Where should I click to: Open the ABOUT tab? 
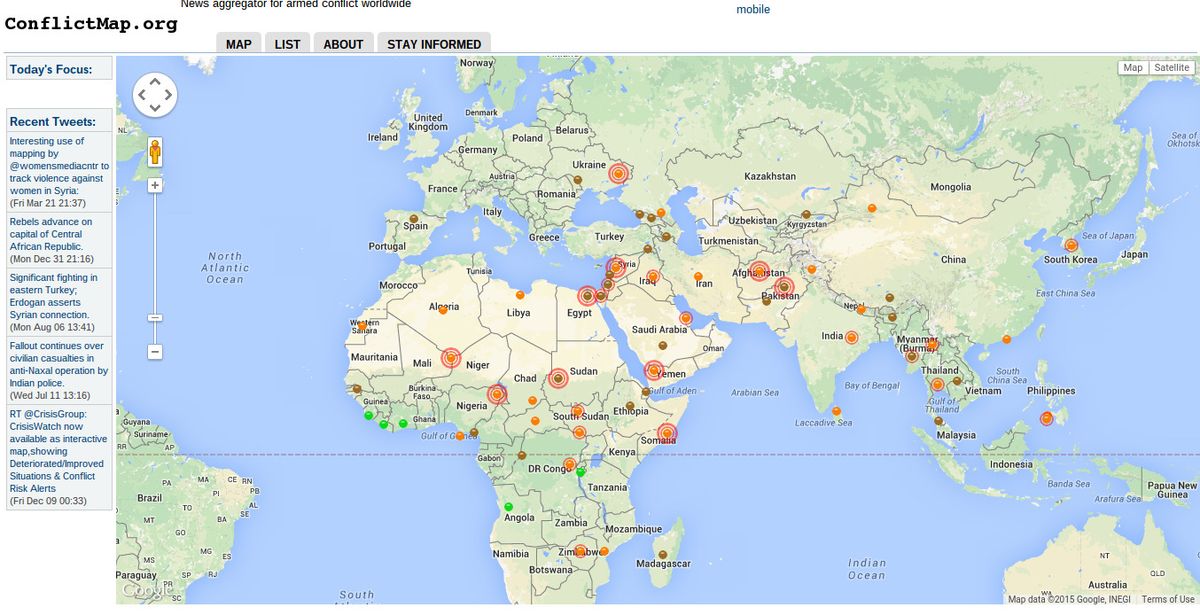[x=343, y=43]
